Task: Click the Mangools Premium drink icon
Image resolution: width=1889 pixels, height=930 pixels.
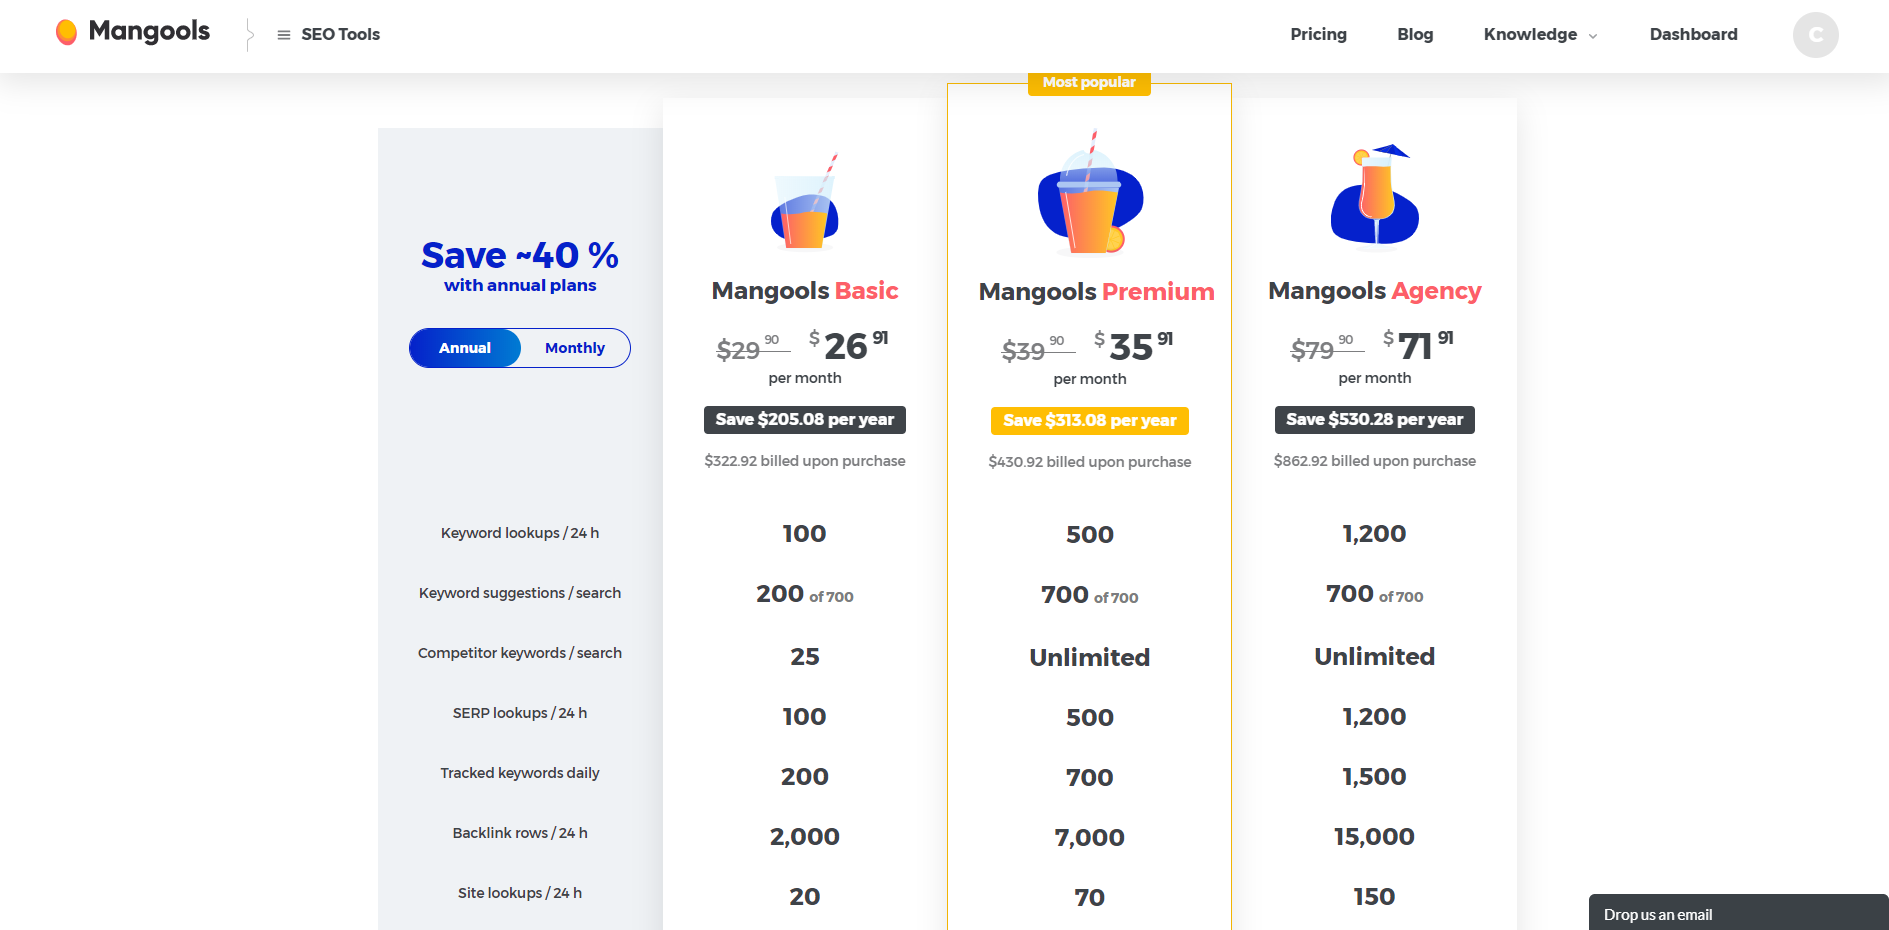Action: point(1090,192)
